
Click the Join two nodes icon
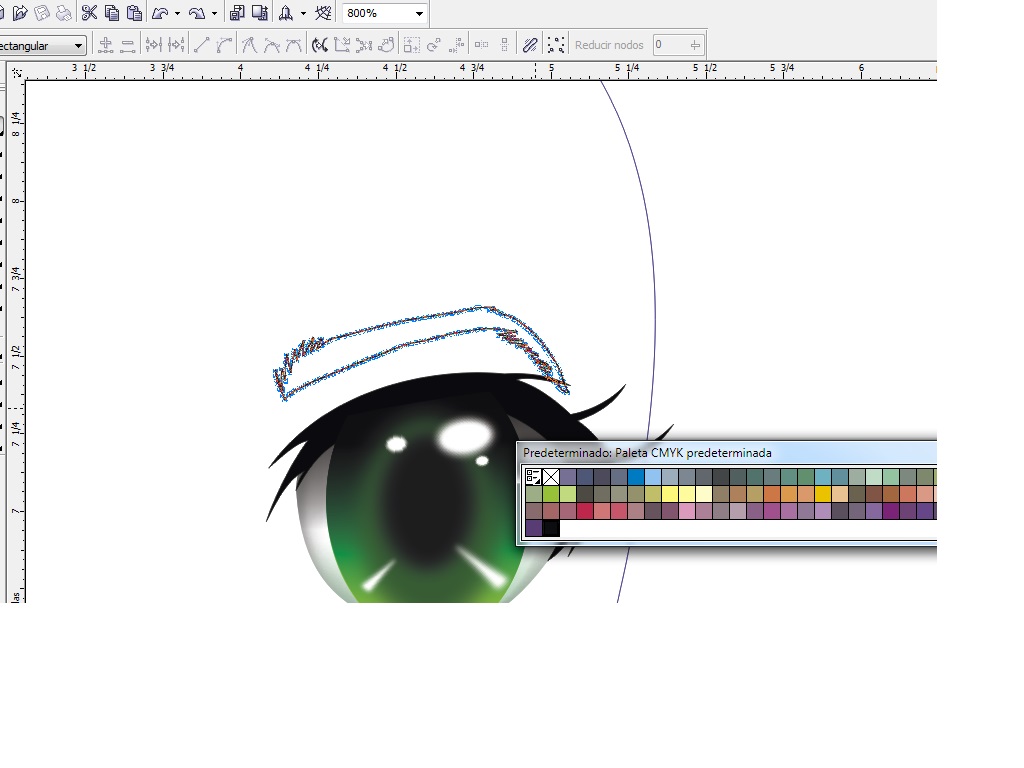click(153, 45)
